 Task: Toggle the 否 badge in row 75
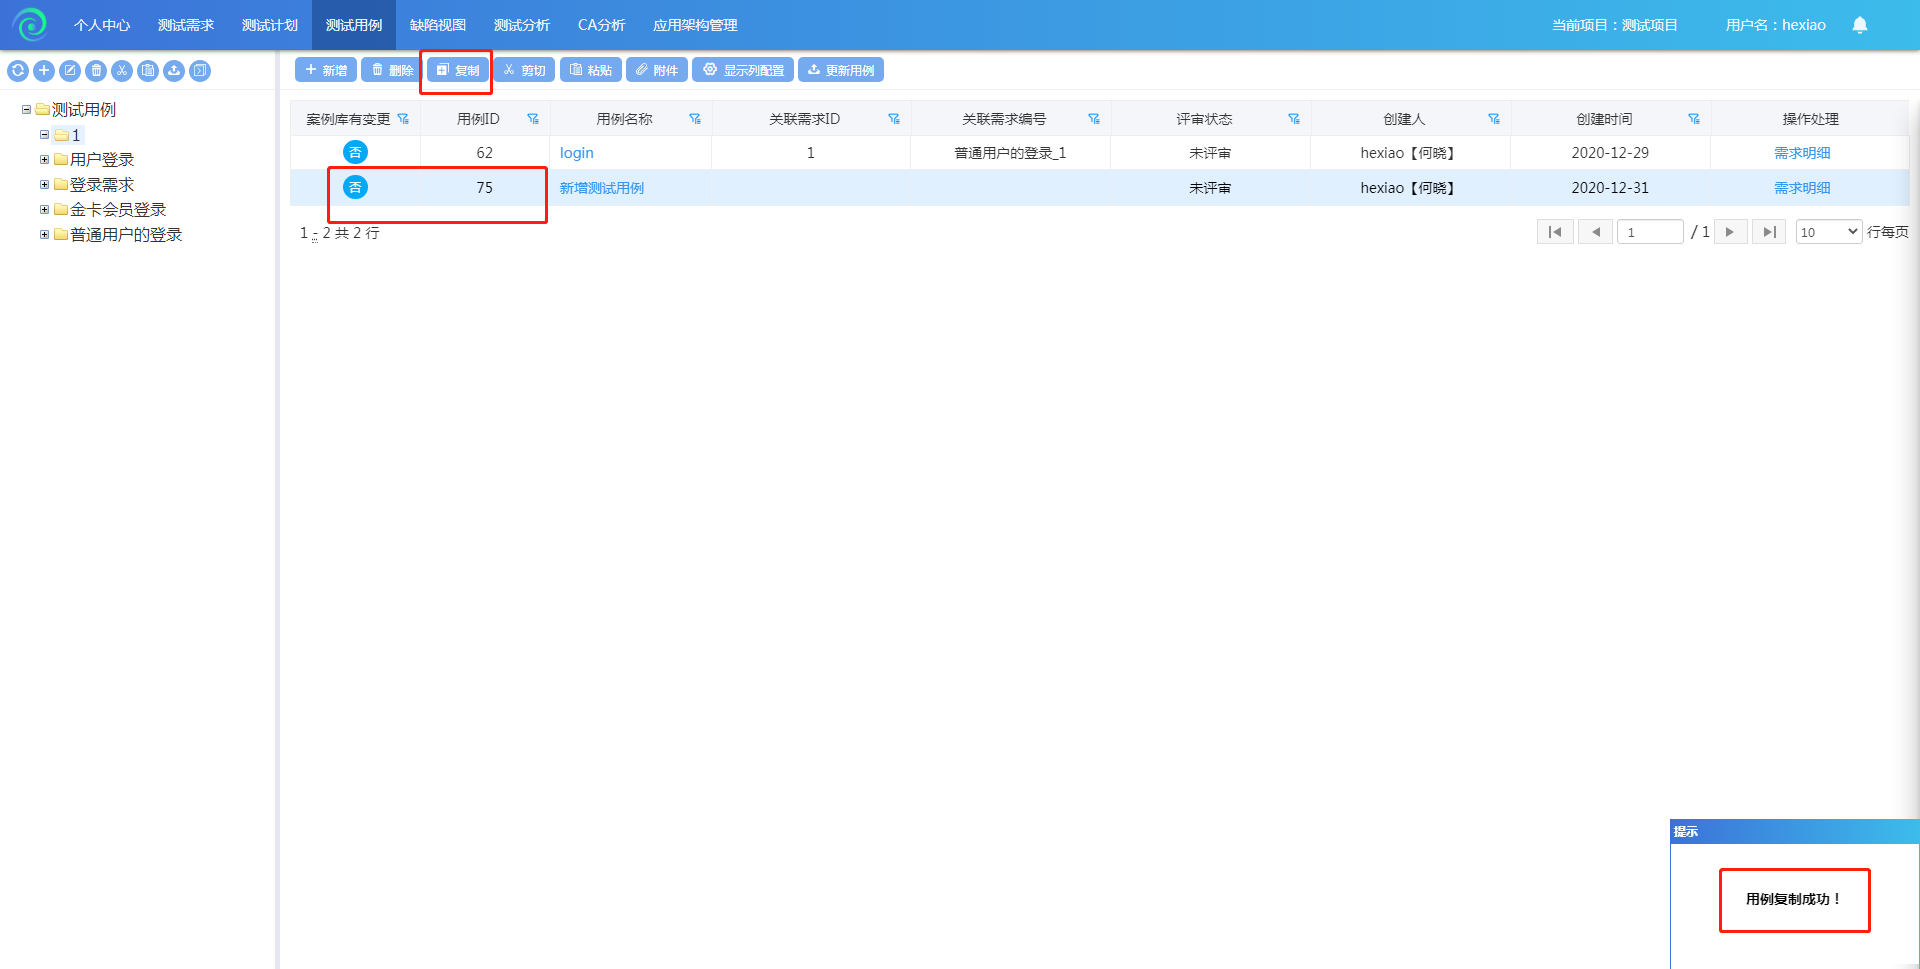point(355,187)
